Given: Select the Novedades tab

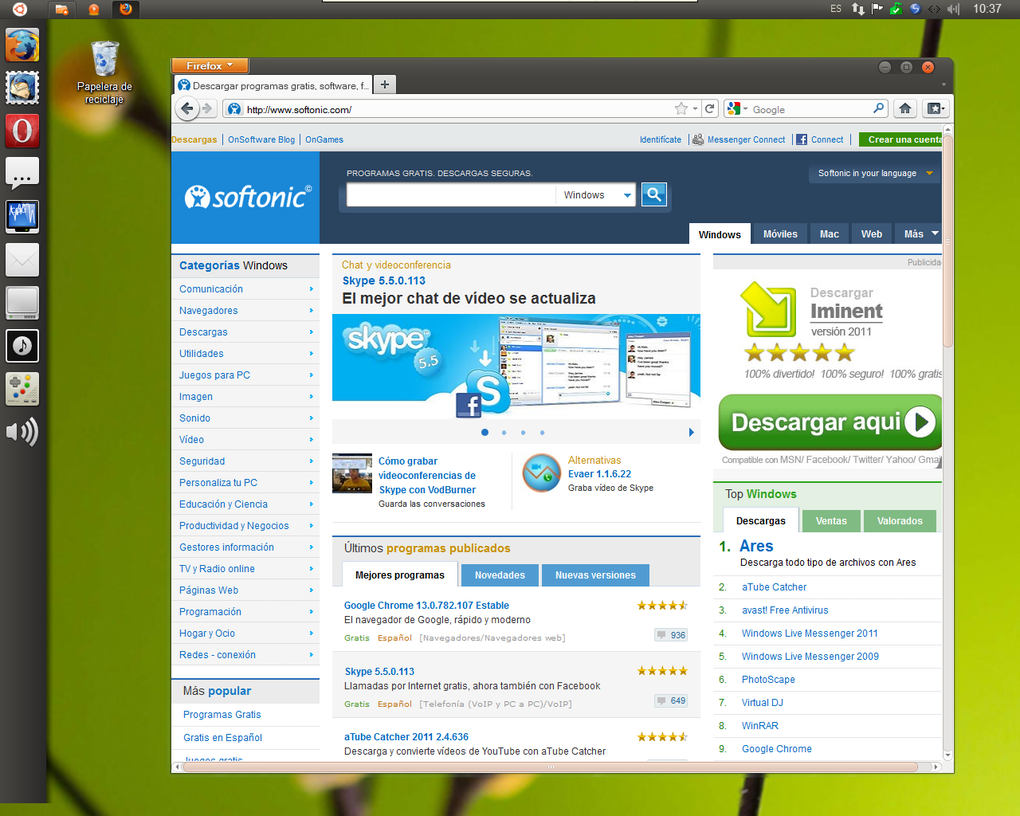Looking at the screenshot, I should (500, 575).
